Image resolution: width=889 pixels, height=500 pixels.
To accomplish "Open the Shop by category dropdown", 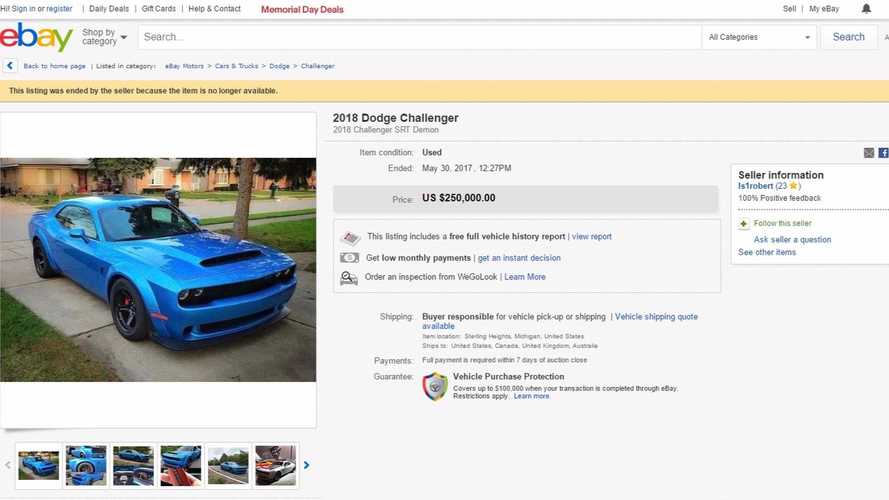I will pyautogui.click(x=104, y=37).
